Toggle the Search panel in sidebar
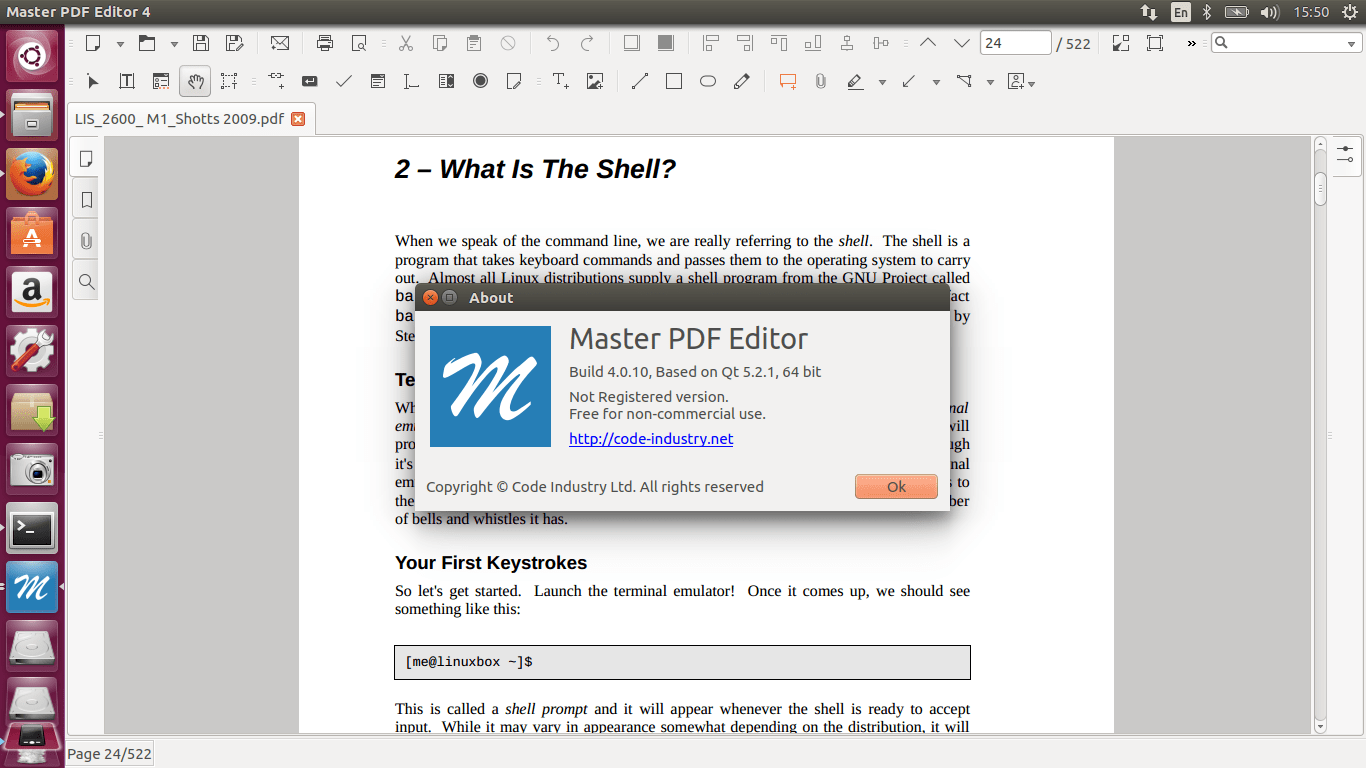This screenshot has width=1366, height=768. (86, 282)
